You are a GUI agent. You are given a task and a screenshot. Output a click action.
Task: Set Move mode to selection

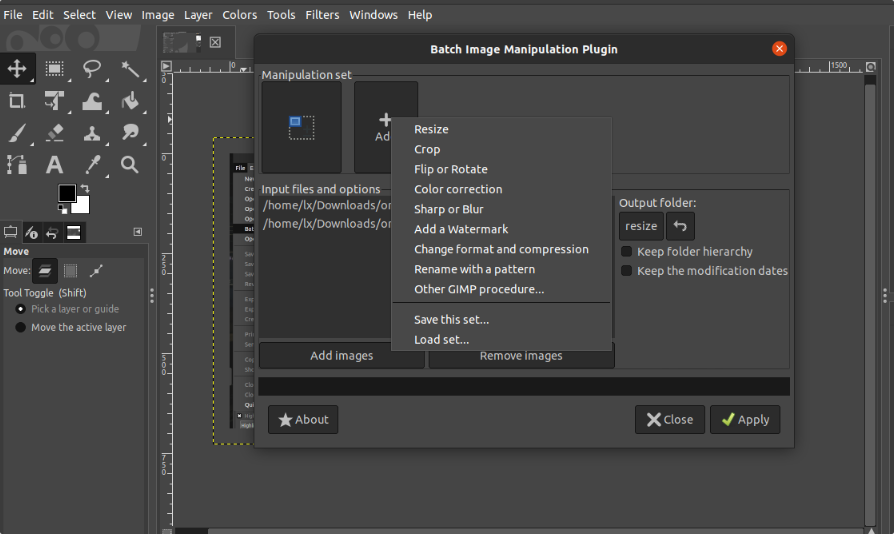pos(71,271)
